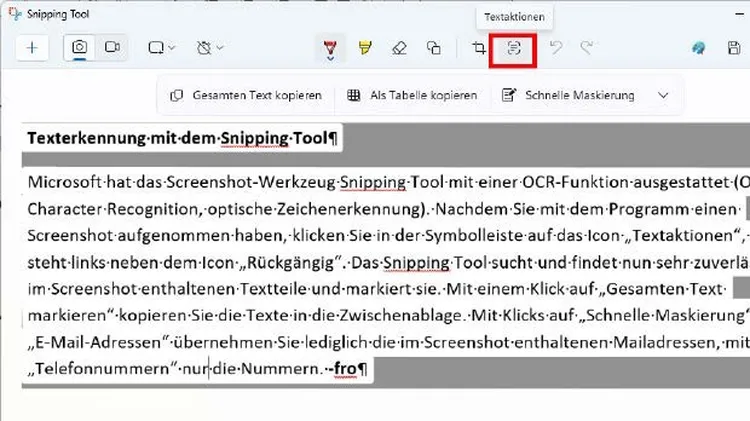The image size is (750, 421).
Task: Open the snip shape mode dropdown
Action: [161, 48]
